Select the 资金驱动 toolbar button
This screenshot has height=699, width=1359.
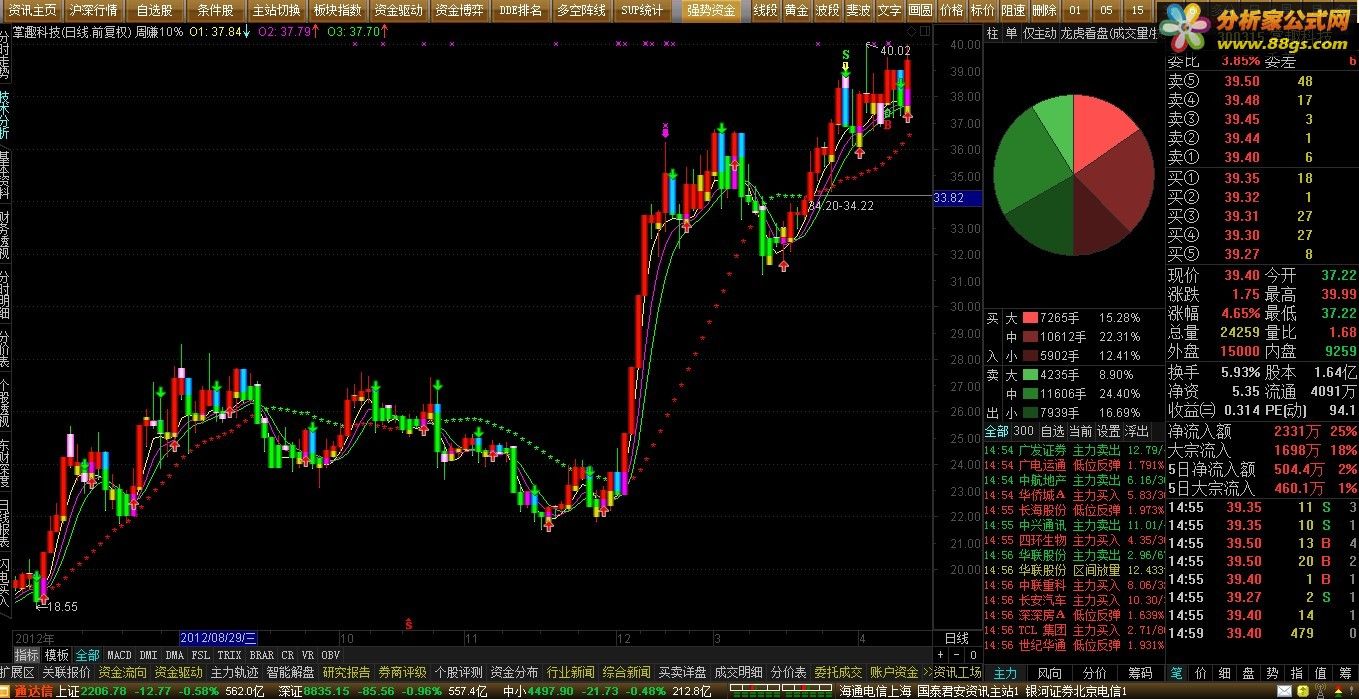pyautogui.click(x=398, y=10)
